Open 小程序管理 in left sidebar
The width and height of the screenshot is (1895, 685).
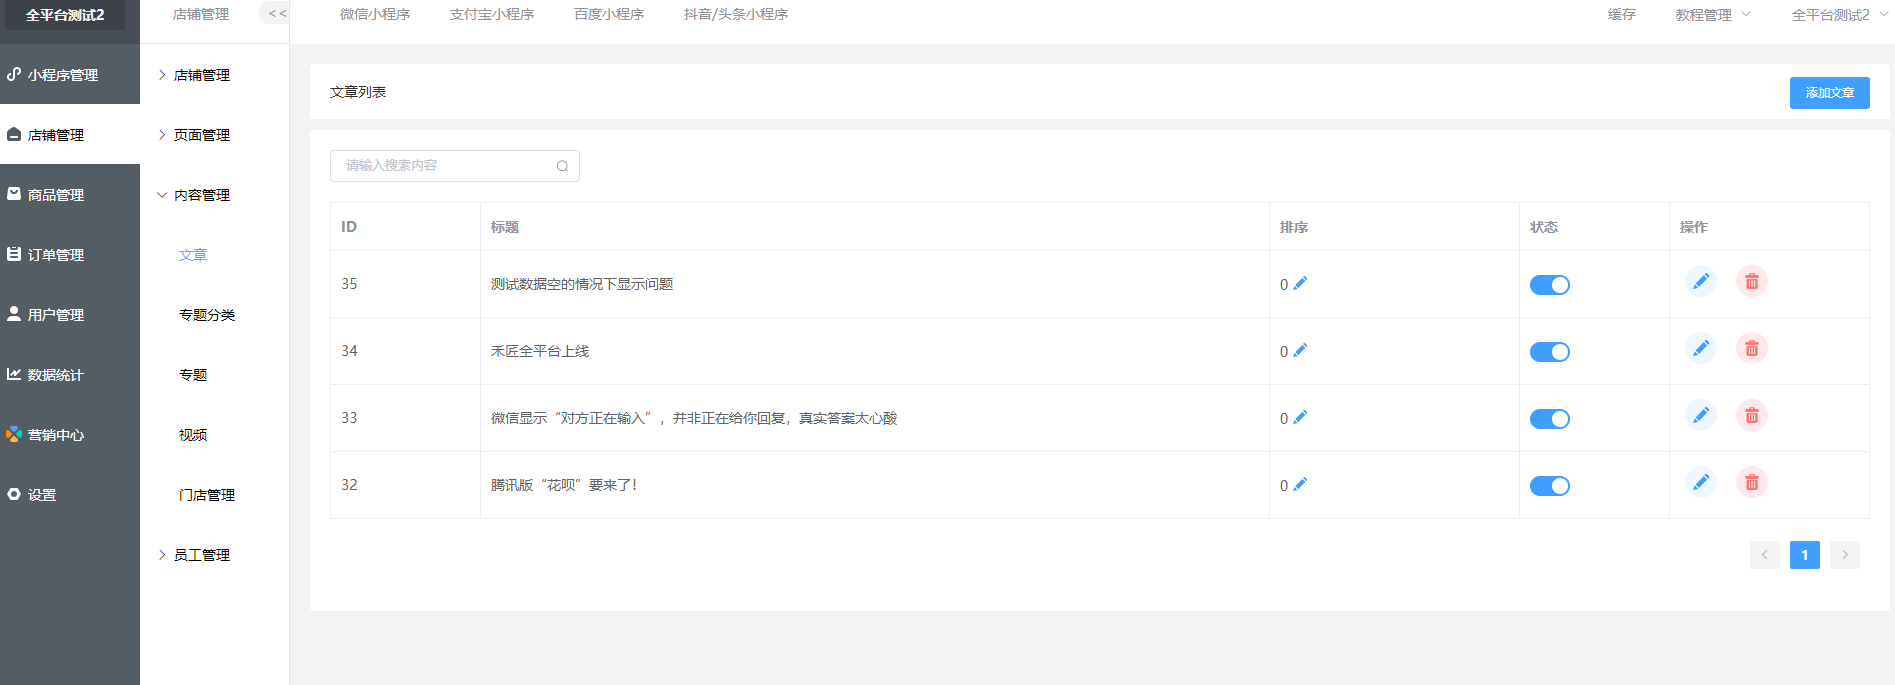[70, 74]
